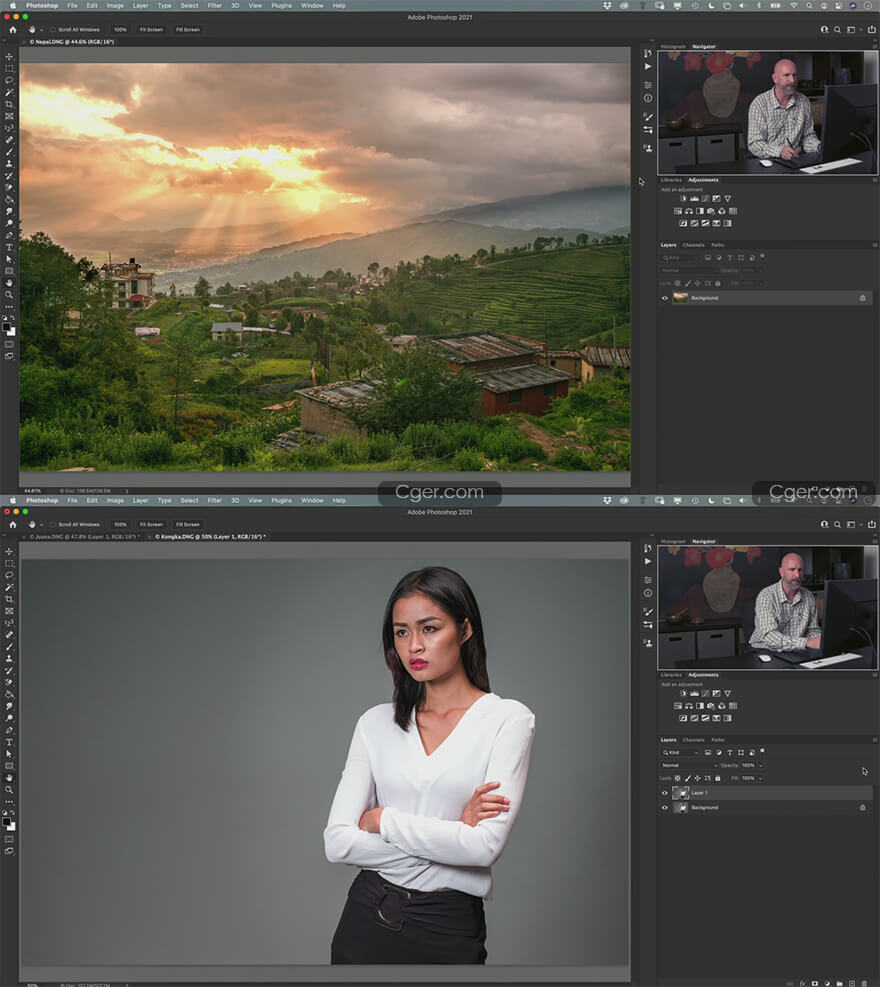
Task: Switch to the Paths tab in the bottom window
Action: point(718,740)
